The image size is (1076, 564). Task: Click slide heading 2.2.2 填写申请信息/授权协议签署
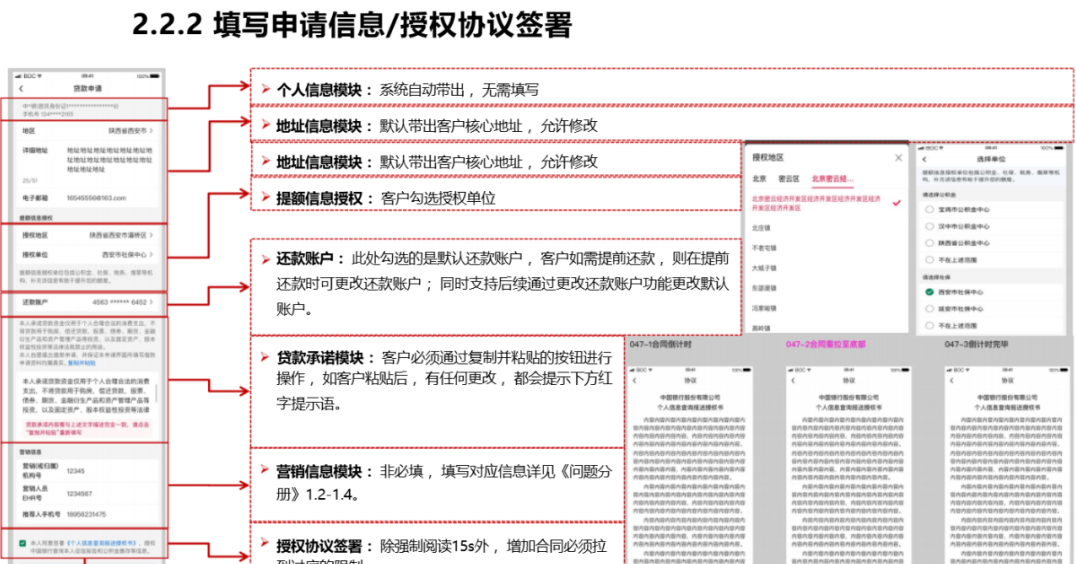[x=352, y=25]
